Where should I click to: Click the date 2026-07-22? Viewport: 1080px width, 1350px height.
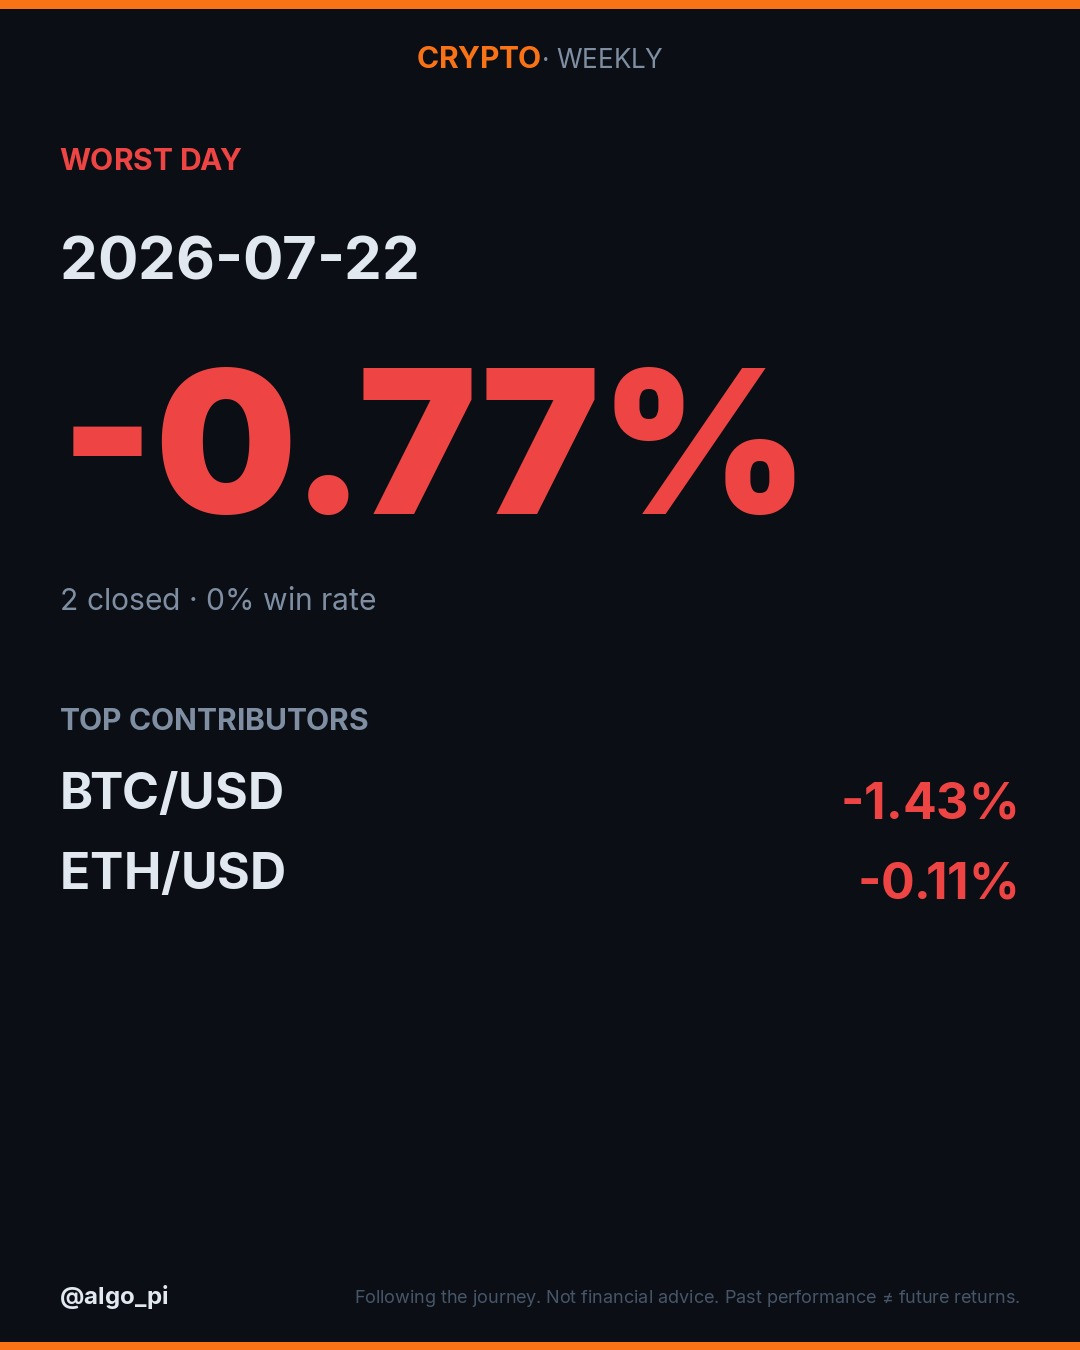tap(240, 258)
